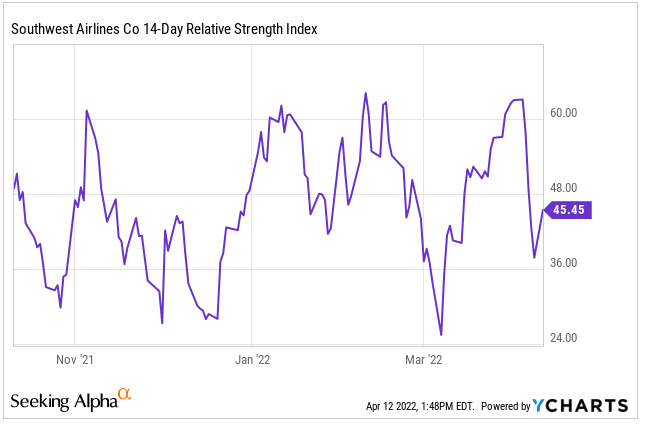Screen dimensions: 645x427
Task: Select the 36.00 y-axis label
Action: (x=566, y=263)
